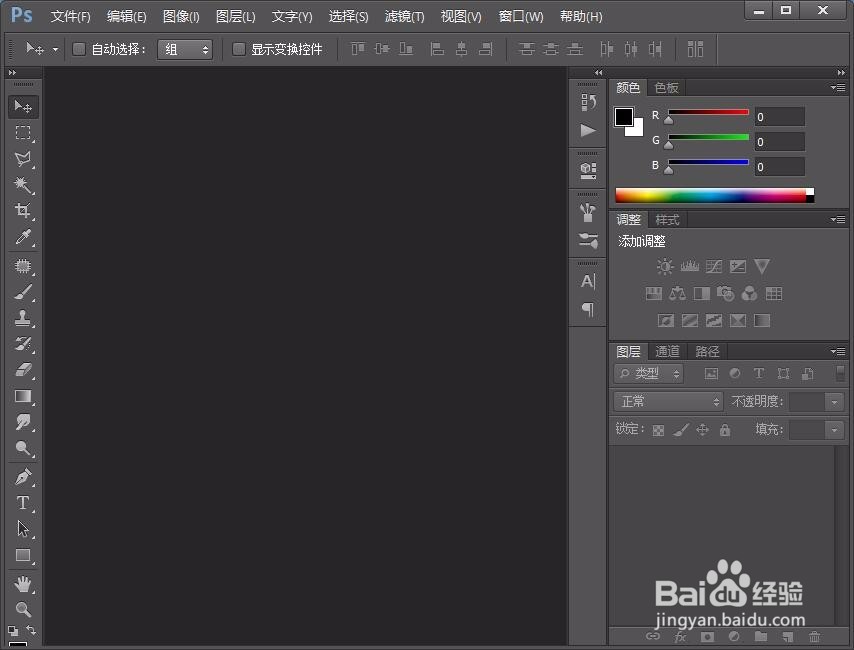
Task: Click the G value input field
Action: tap(779, 142)
